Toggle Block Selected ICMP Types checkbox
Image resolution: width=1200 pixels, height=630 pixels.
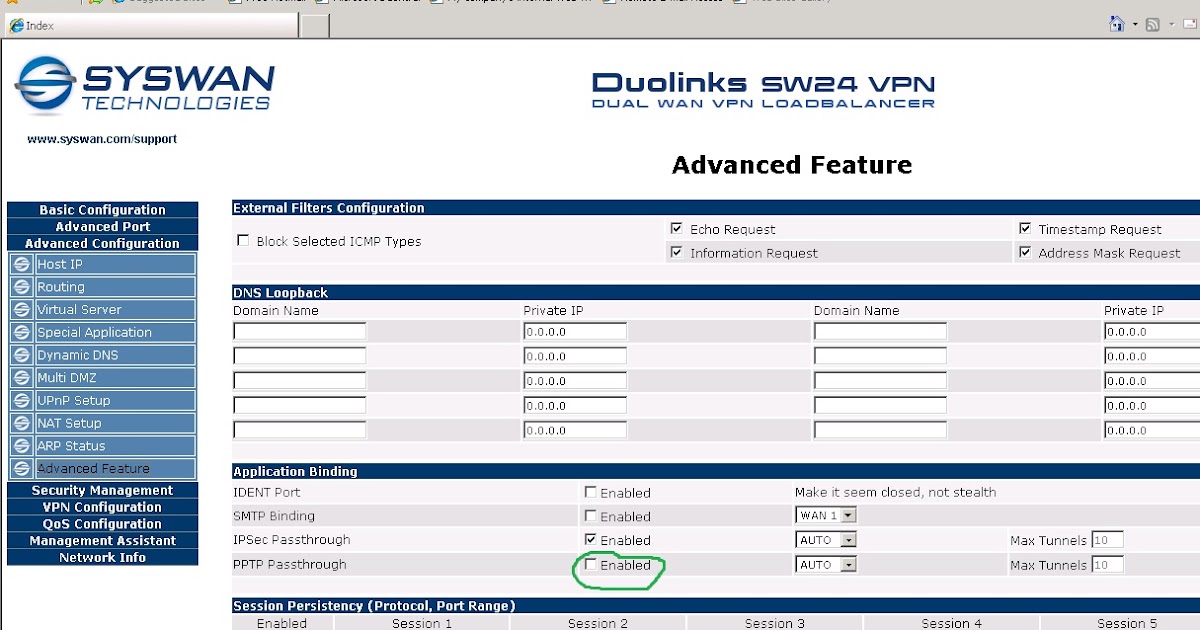243,240
